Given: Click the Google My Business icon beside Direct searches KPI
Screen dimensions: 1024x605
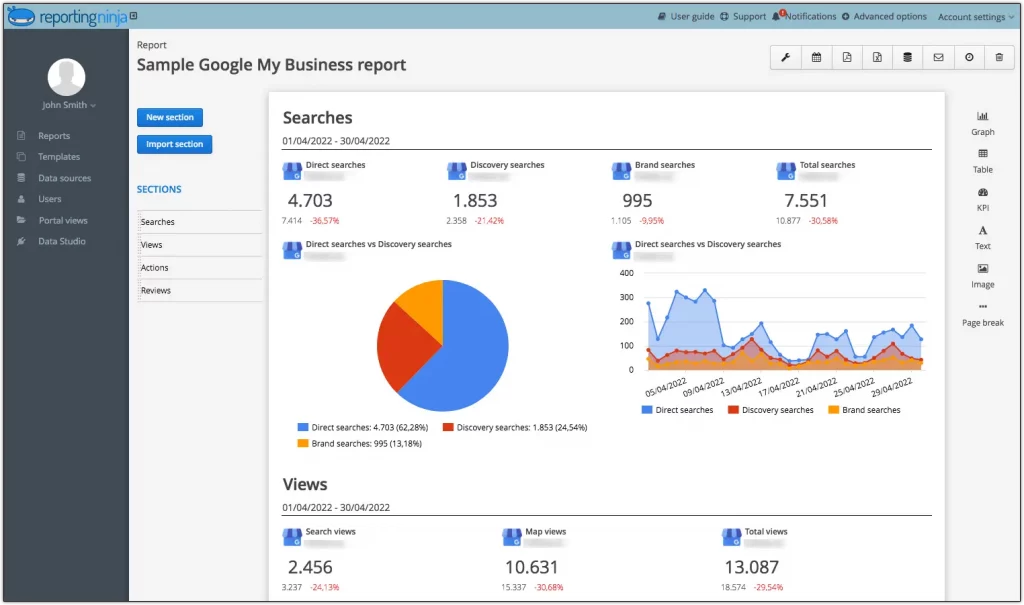Looking at the screenshot, I should click(x=292, y=171).
